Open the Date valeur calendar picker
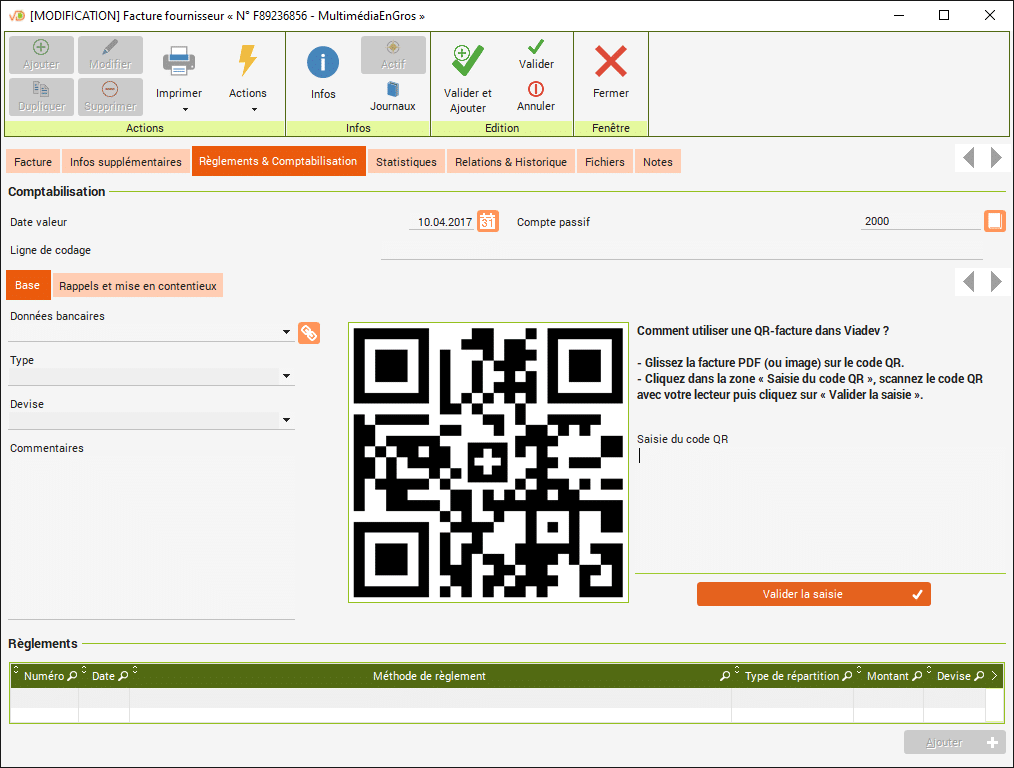The height and width of the screenshot is (768, 1014). [487, 221]
